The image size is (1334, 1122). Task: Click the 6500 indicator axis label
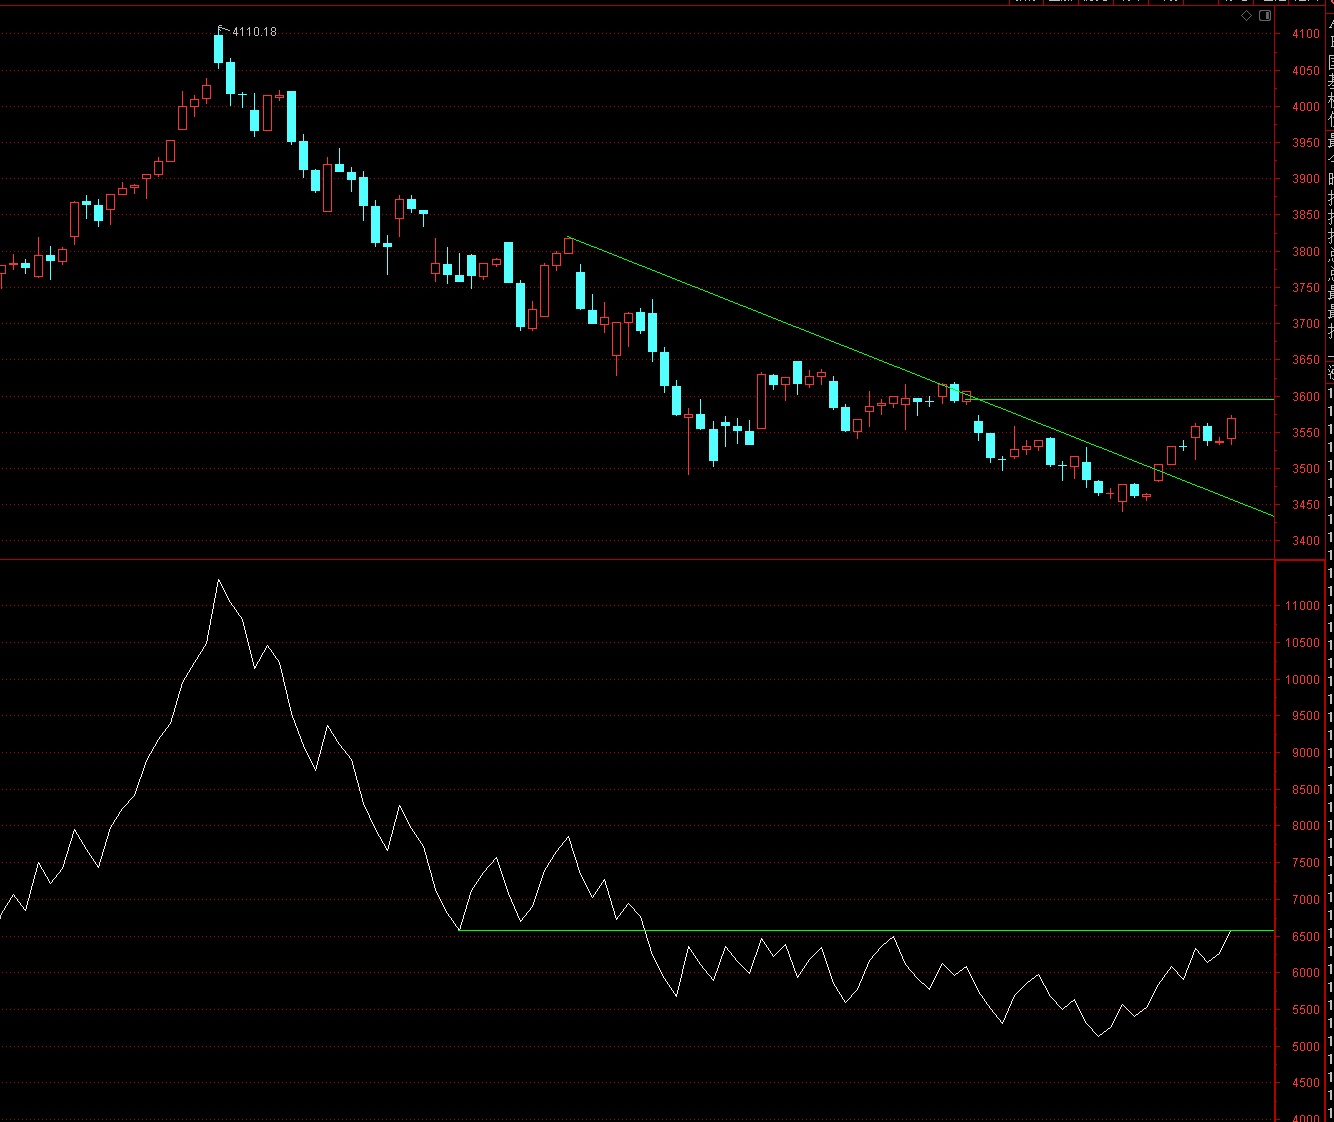coord(1305,937)
